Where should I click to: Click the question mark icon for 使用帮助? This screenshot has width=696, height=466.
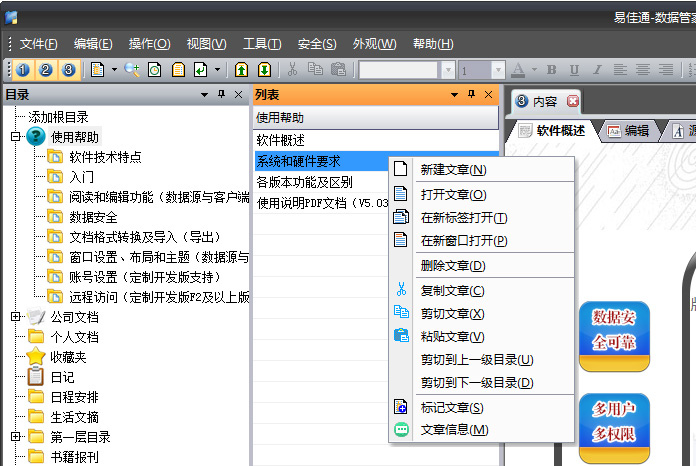36,137
